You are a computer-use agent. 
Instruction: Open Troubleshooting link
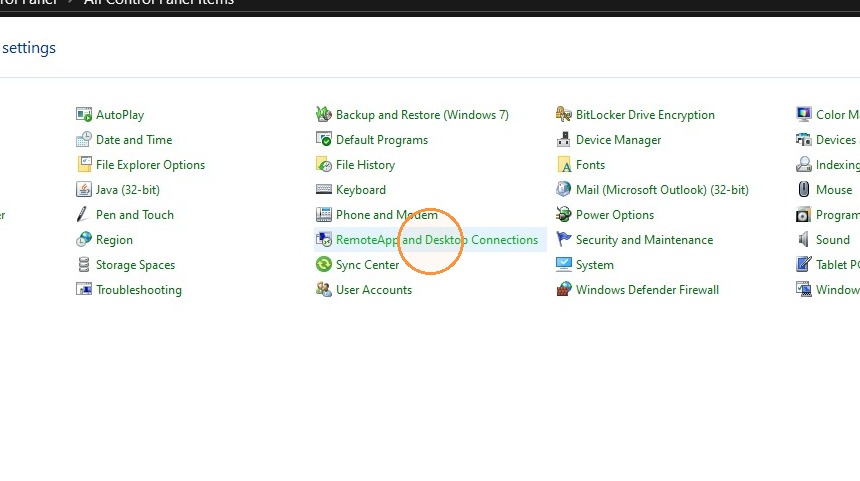[139, 290]
